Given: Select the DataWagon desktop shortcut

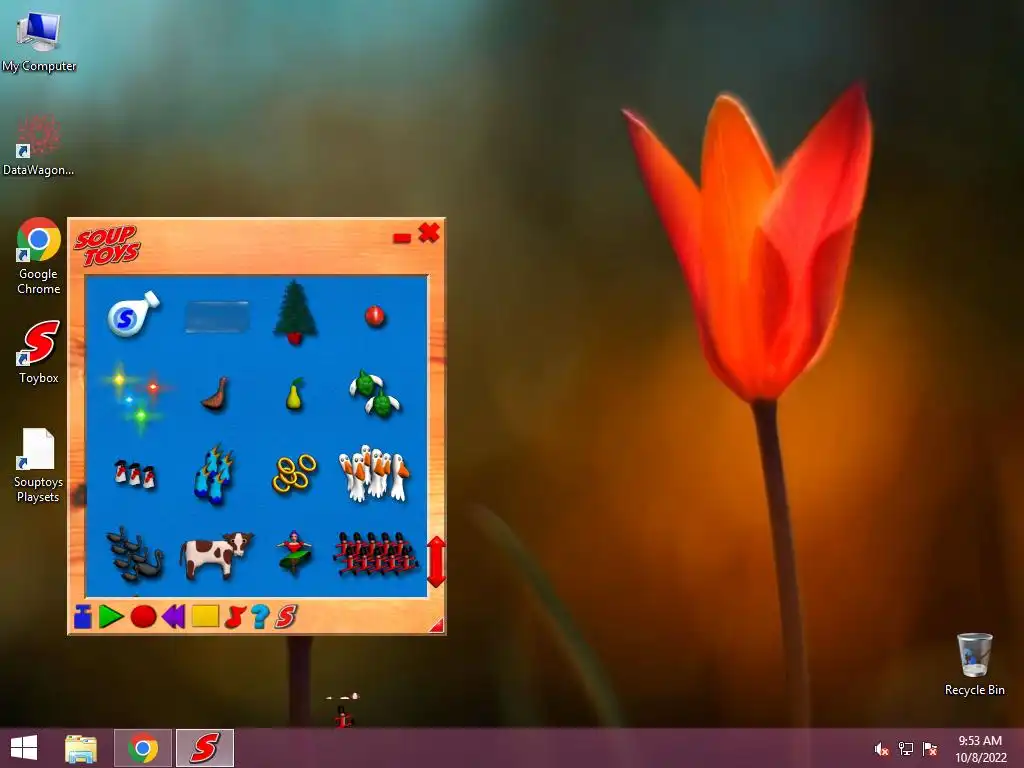Looking at the screenshot, I should tap(39, 145).
